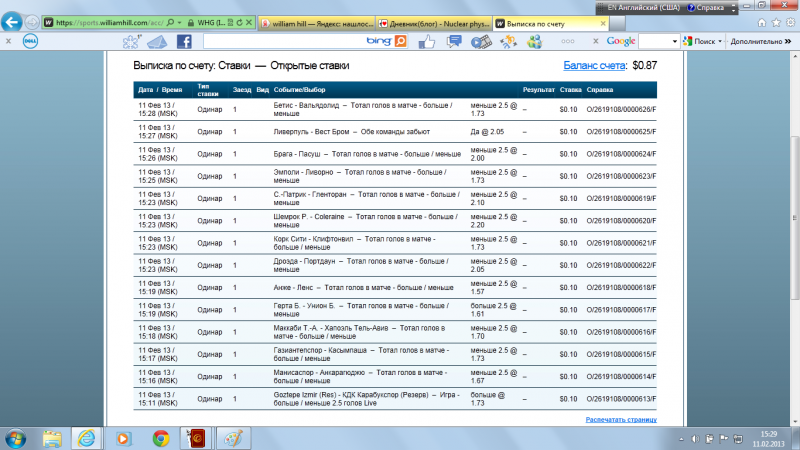800x450 pixels.
Task: Click the thumbs-up Like toolbar icon
Action: click(427, 41)
